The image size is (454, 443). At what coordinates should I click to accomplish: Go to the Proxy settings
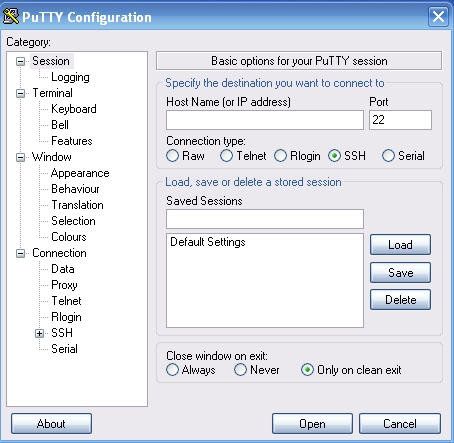pos(64,285)
